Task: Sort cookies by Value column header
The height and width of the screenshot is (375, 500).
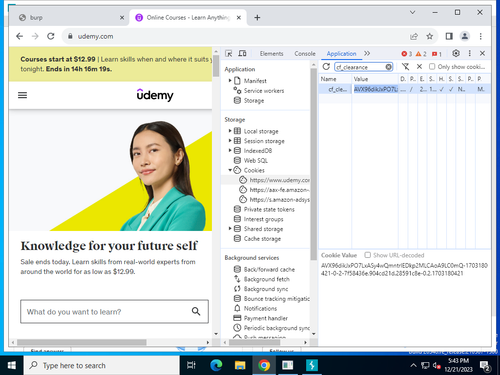Action: pyautogui.click(x=375, y=79)
